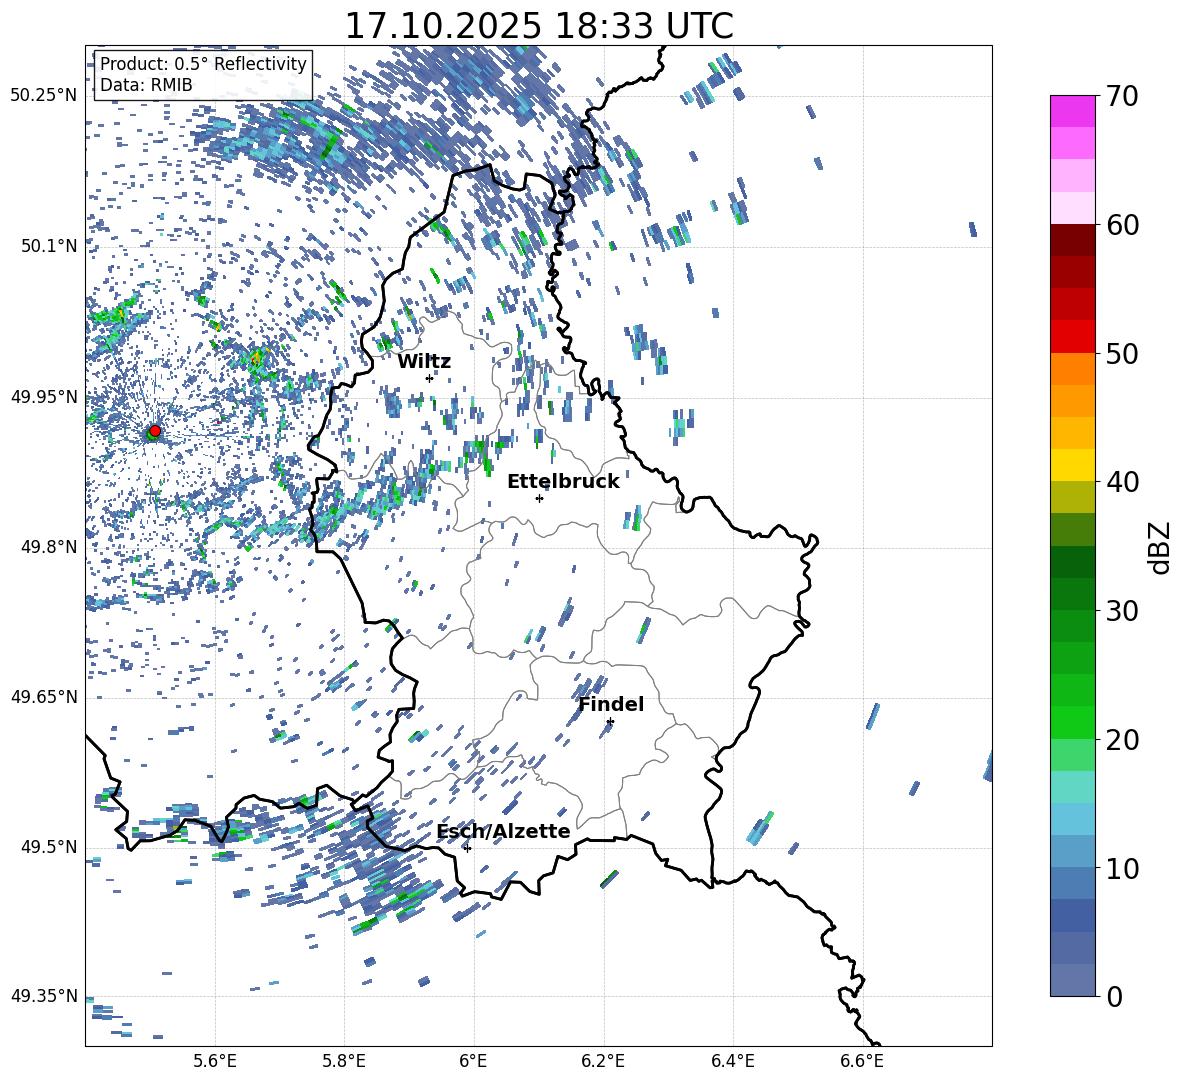The height and width of the screenshot is (1081, 1184).
Task: Click the 6°E longitude label
Action: [x=473, y=1061]
